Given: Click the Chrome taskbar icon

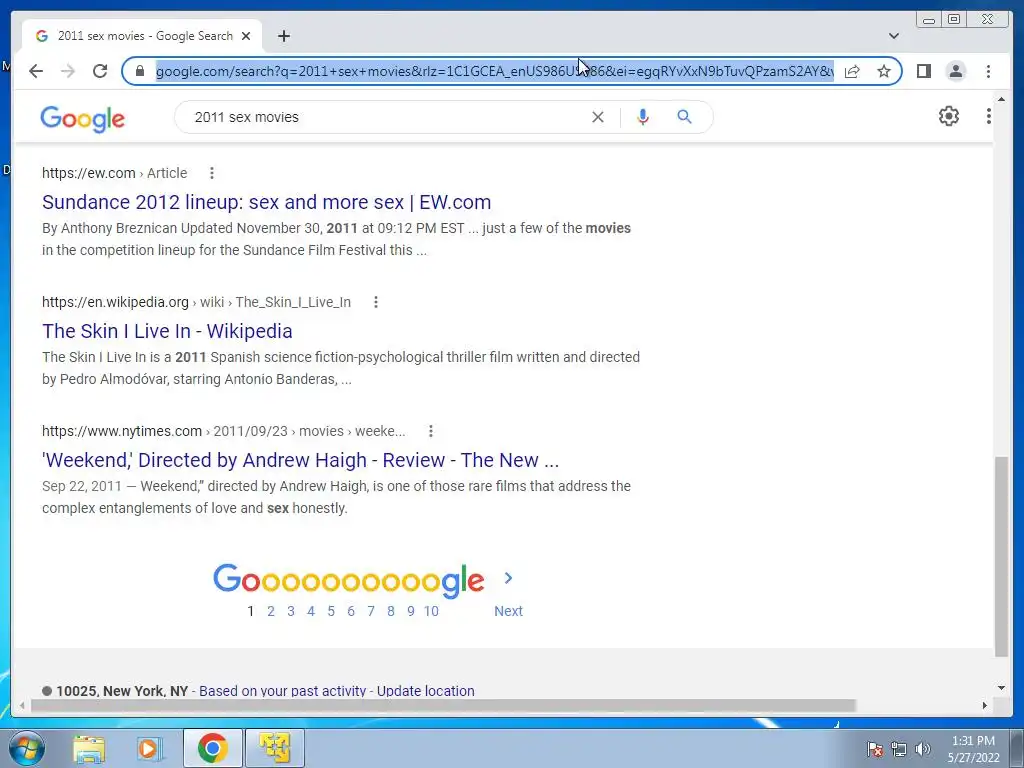Looking at the screenshot, I should tap(213, 748).
